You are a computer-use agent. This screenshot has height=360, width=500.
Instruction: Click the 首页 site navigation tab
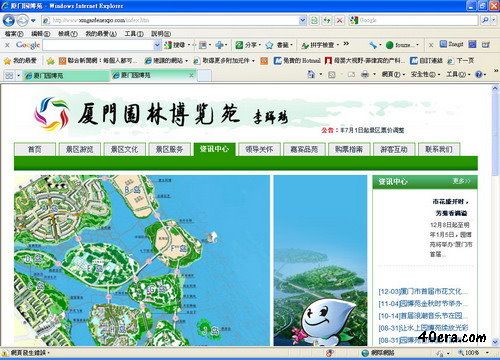[35, 149]
